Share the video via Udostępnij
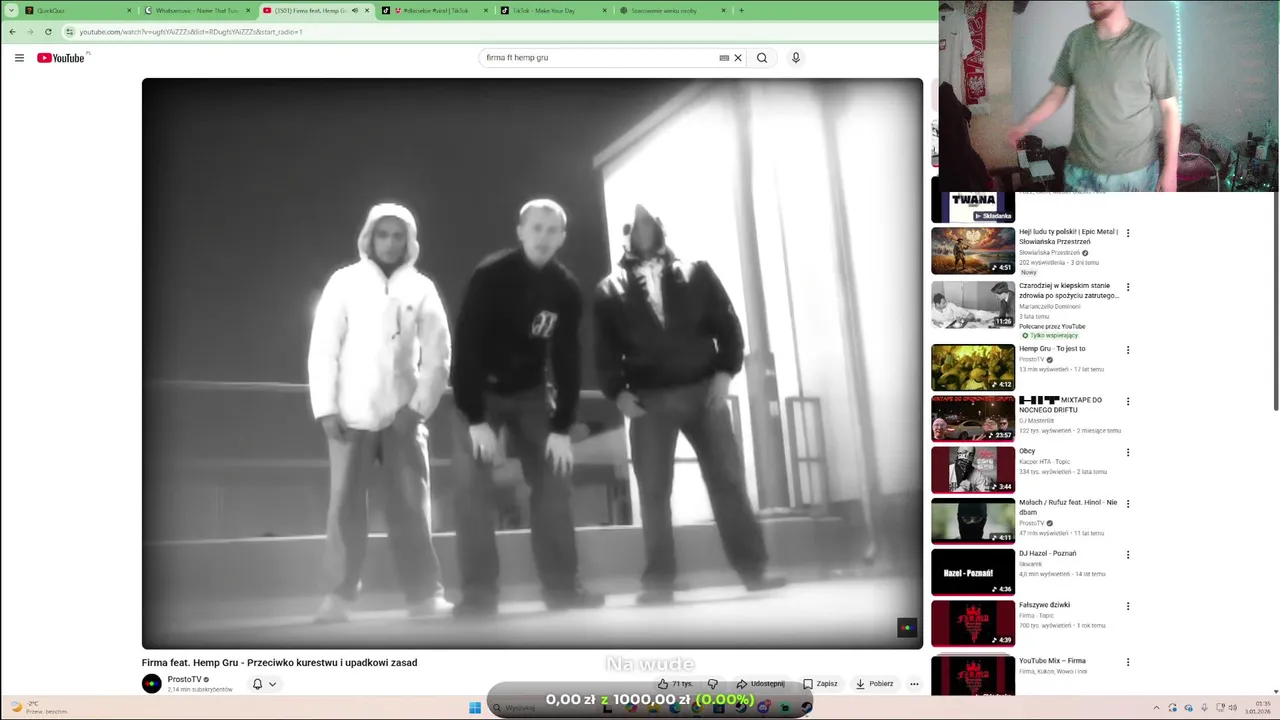Viewport: 1280px width, 720px height. coord(761,684)
